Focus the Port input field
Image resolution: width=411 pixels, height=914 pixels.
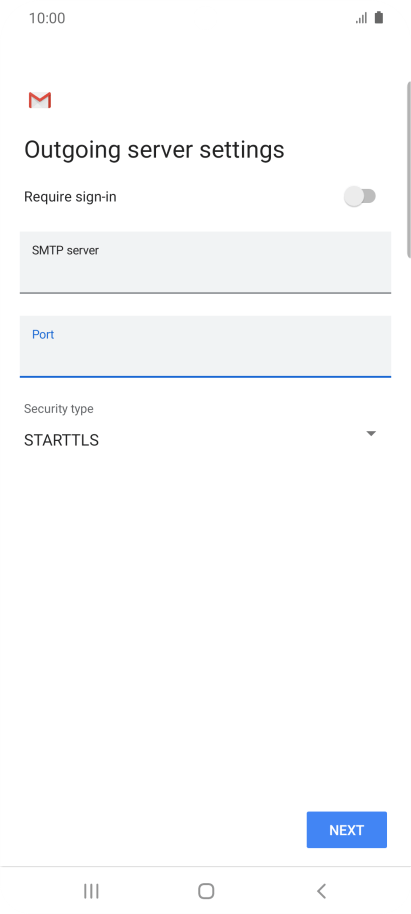click(205, 346)
